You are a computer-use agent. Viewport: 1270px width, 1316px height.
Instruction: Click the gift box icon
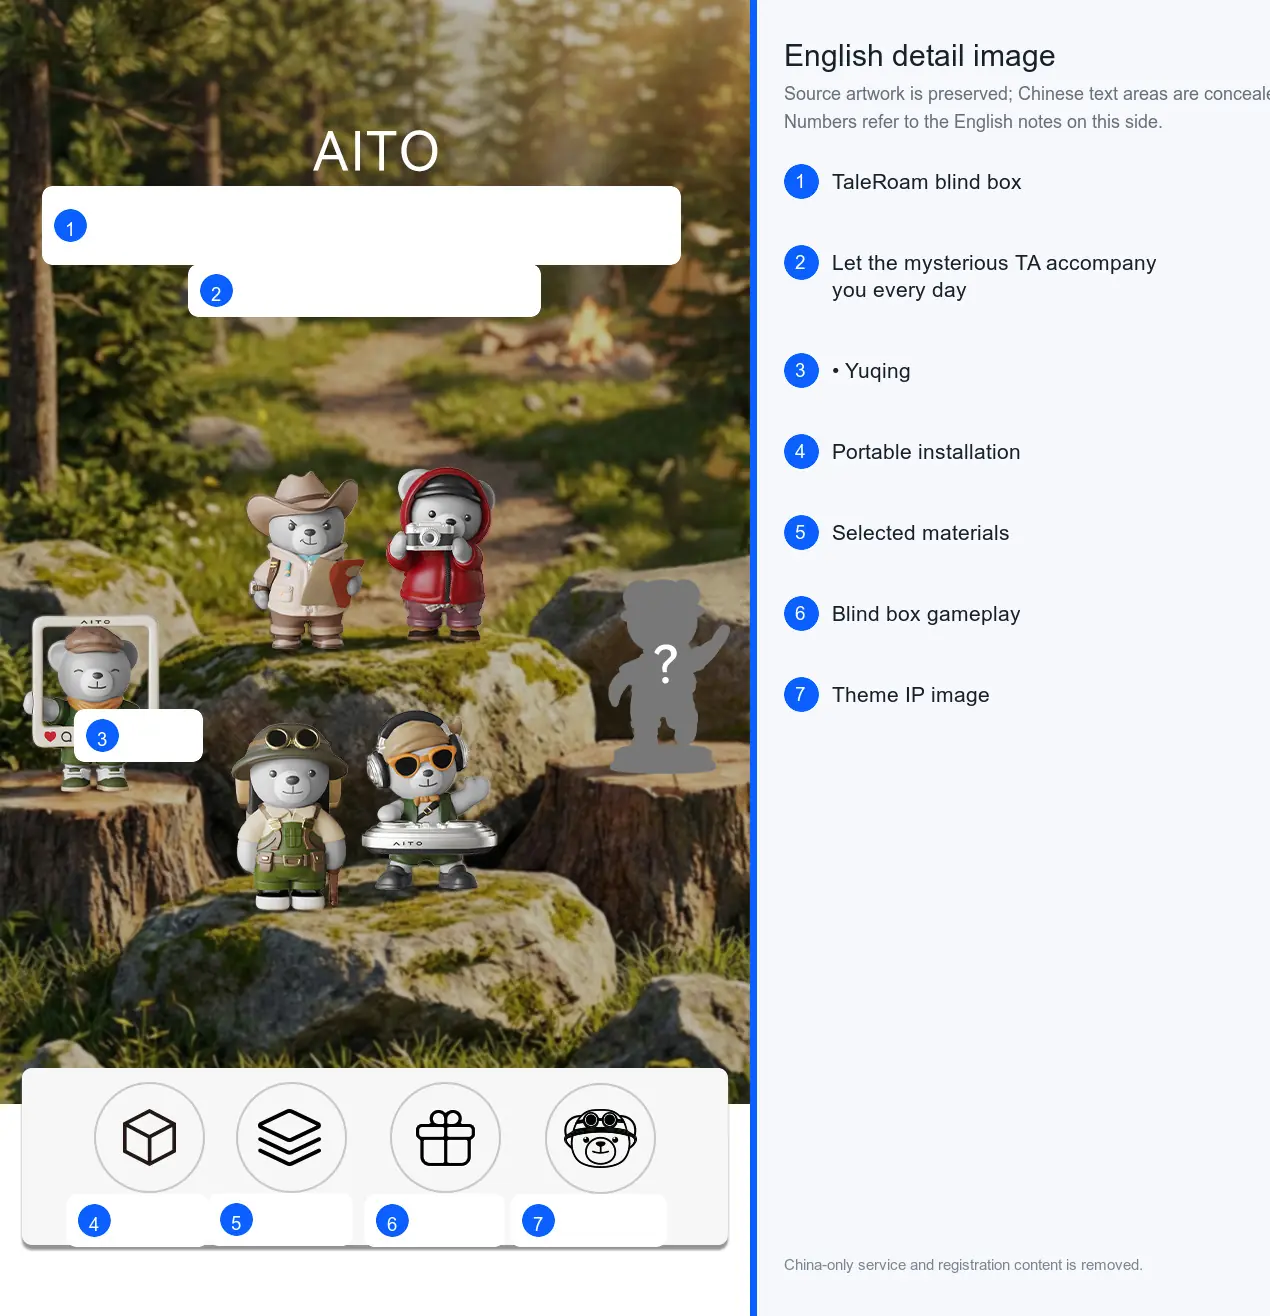pos(445,1138)
